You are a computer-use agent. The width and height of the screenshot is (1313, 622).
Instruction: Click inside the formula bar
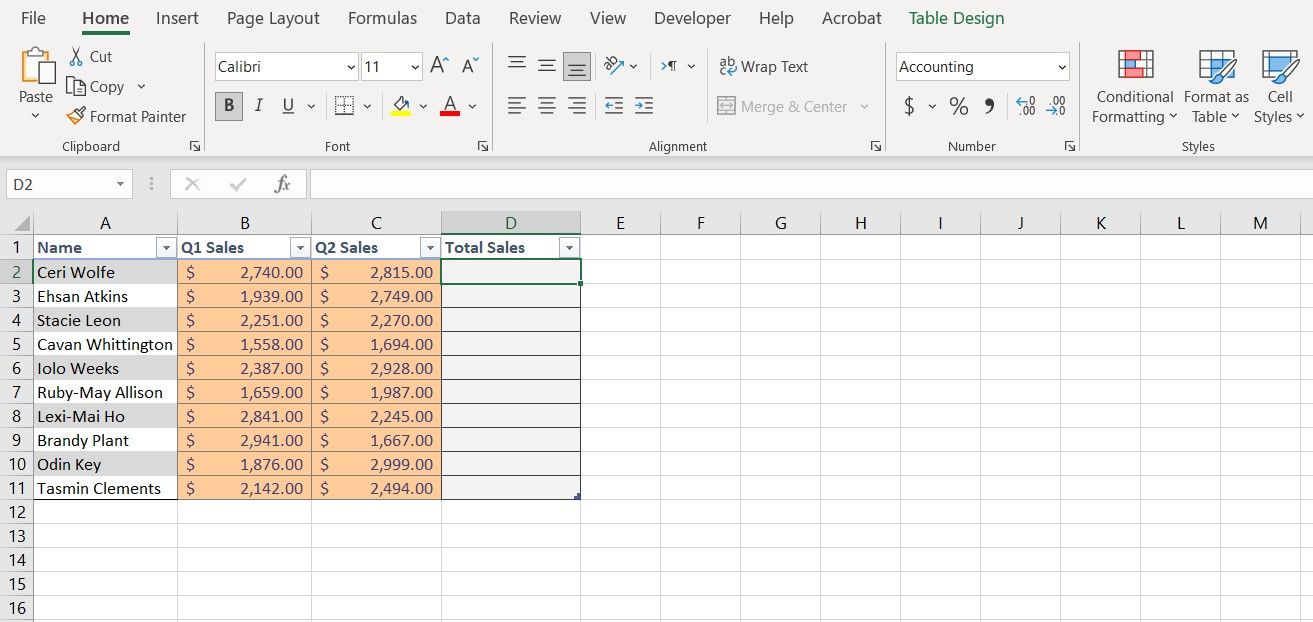click(811, 184)
